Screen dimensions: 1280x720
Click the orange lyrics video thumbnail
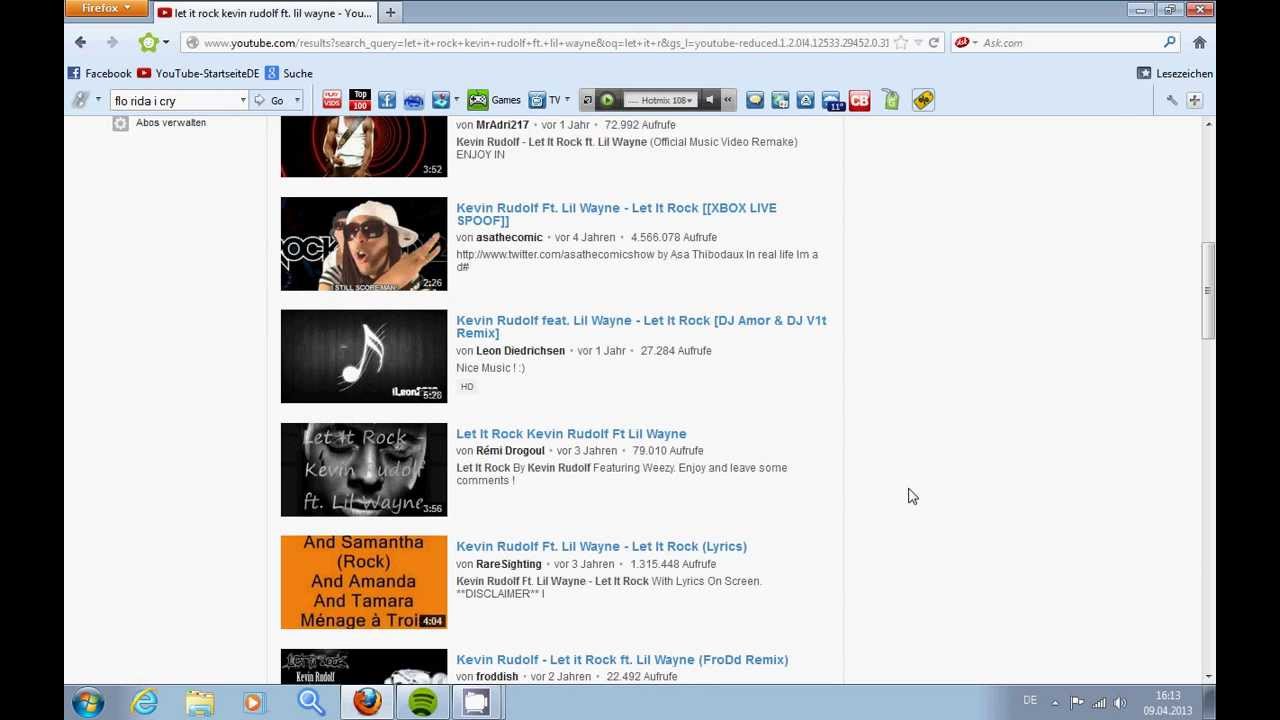pyautogui.click(x=364, y=583)
